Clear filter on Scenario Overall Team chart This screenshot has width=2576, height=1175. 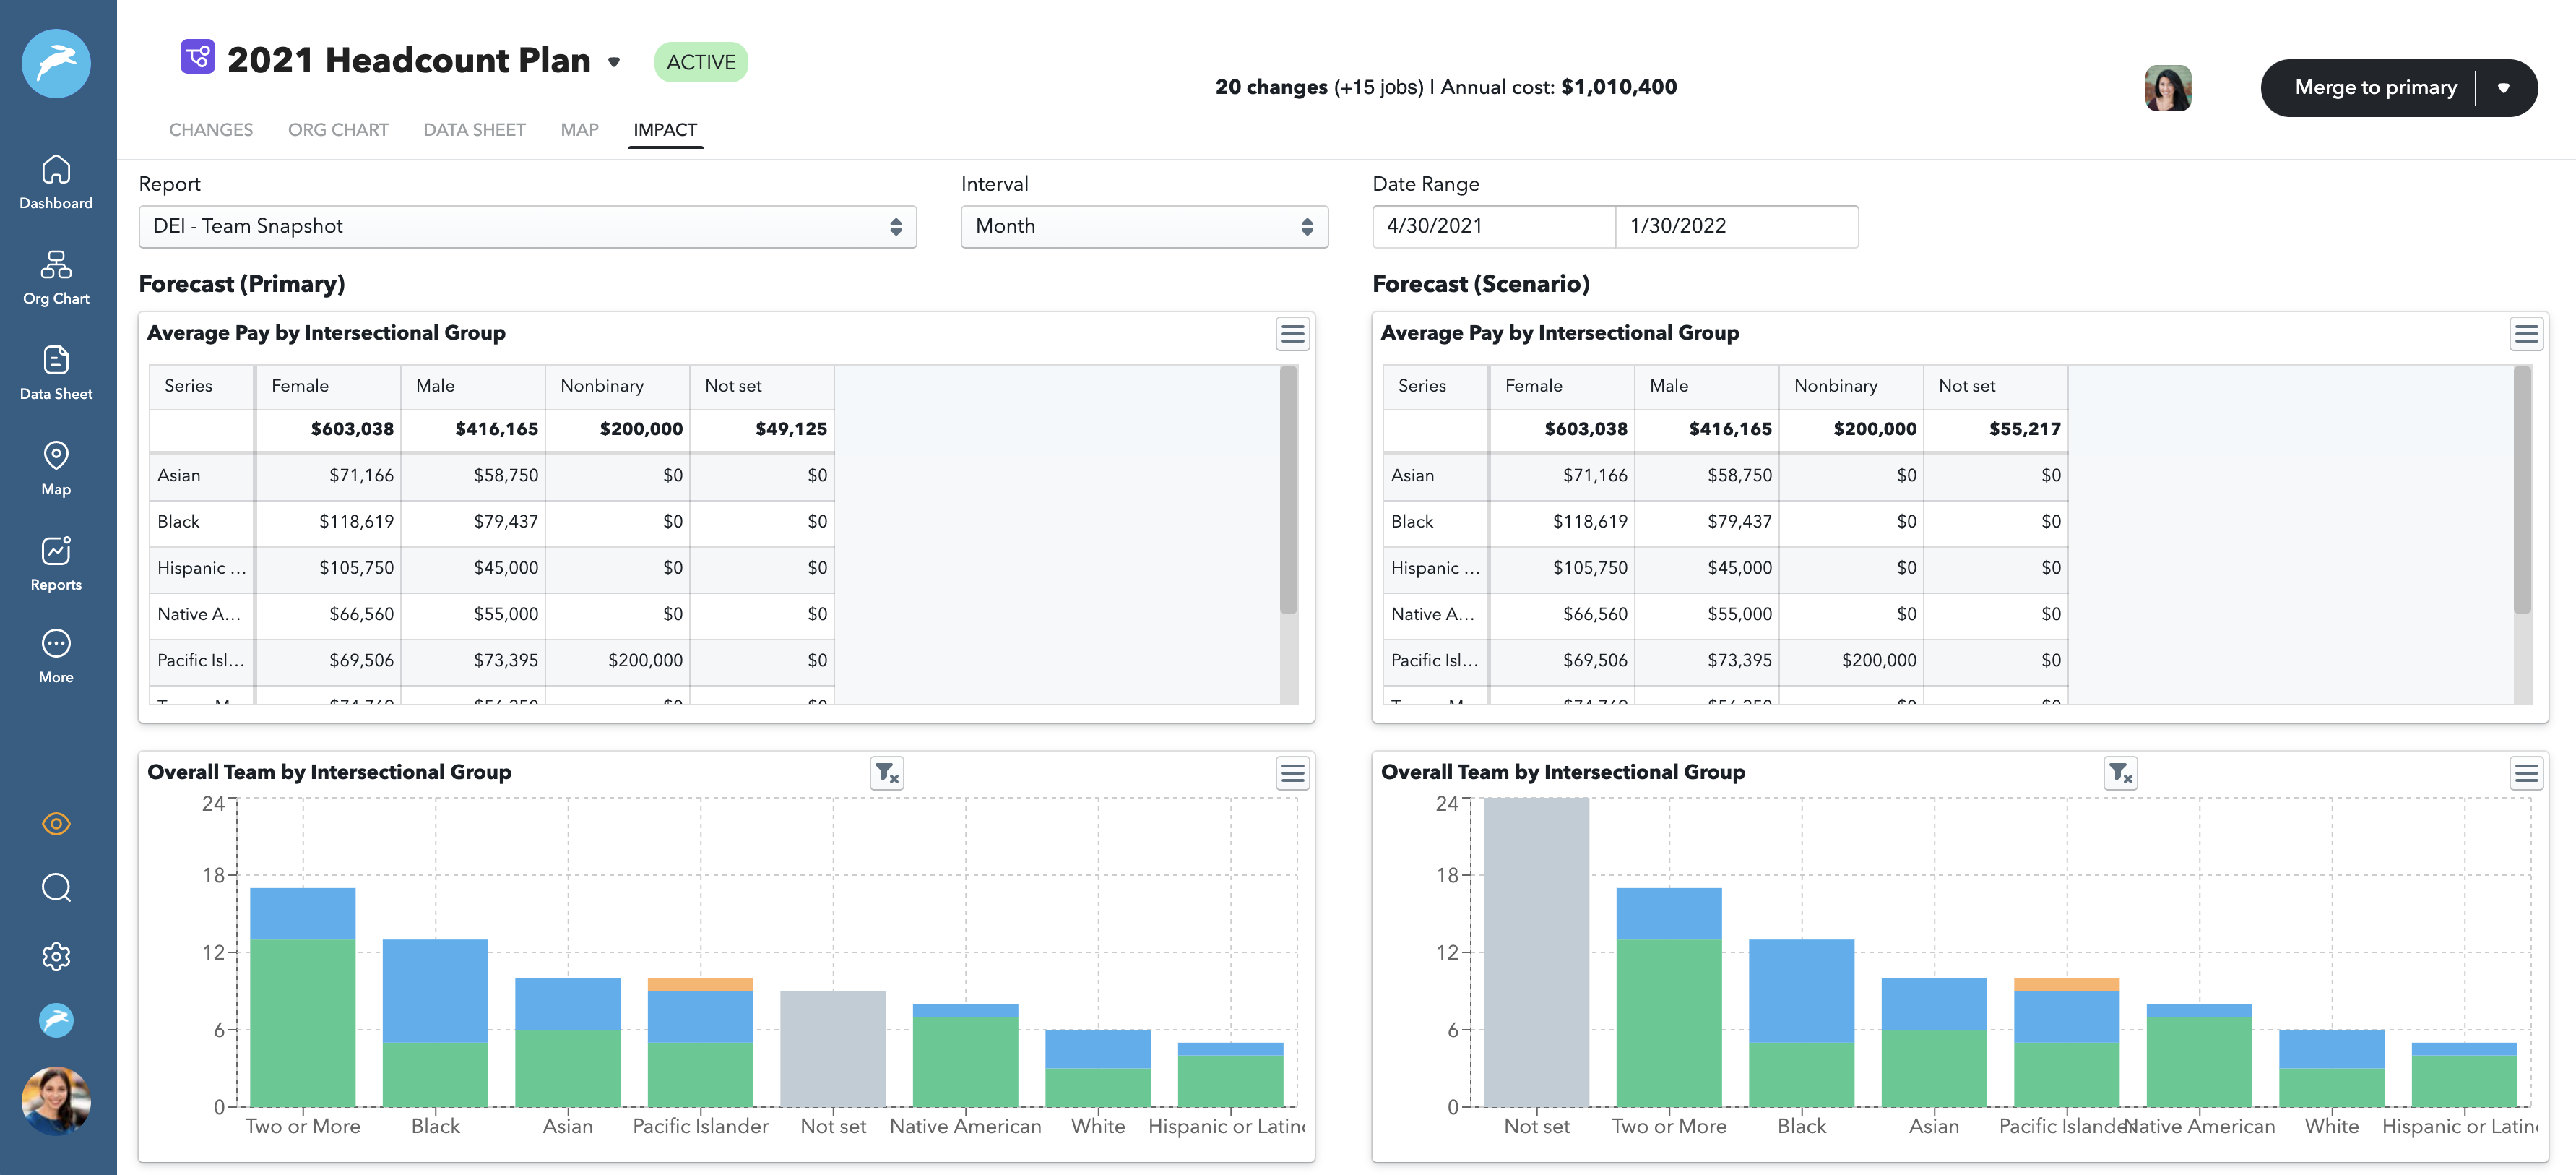[2120, 773]
